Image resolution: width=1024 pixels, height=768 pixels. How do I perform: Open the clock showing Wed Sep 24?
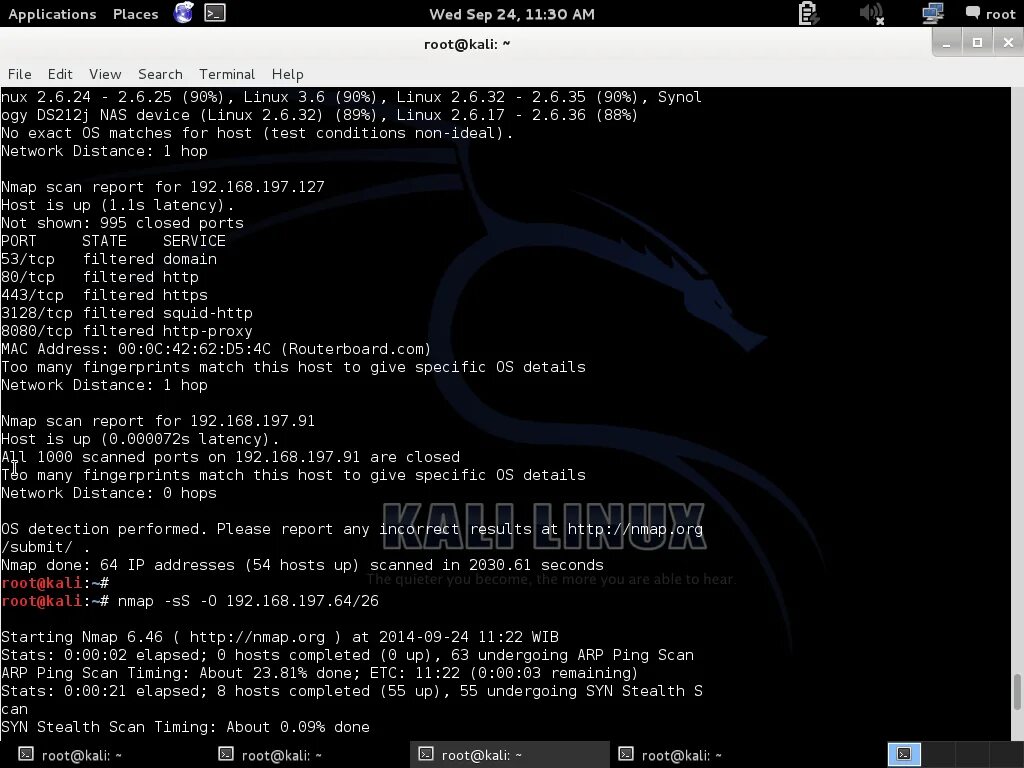511,14
